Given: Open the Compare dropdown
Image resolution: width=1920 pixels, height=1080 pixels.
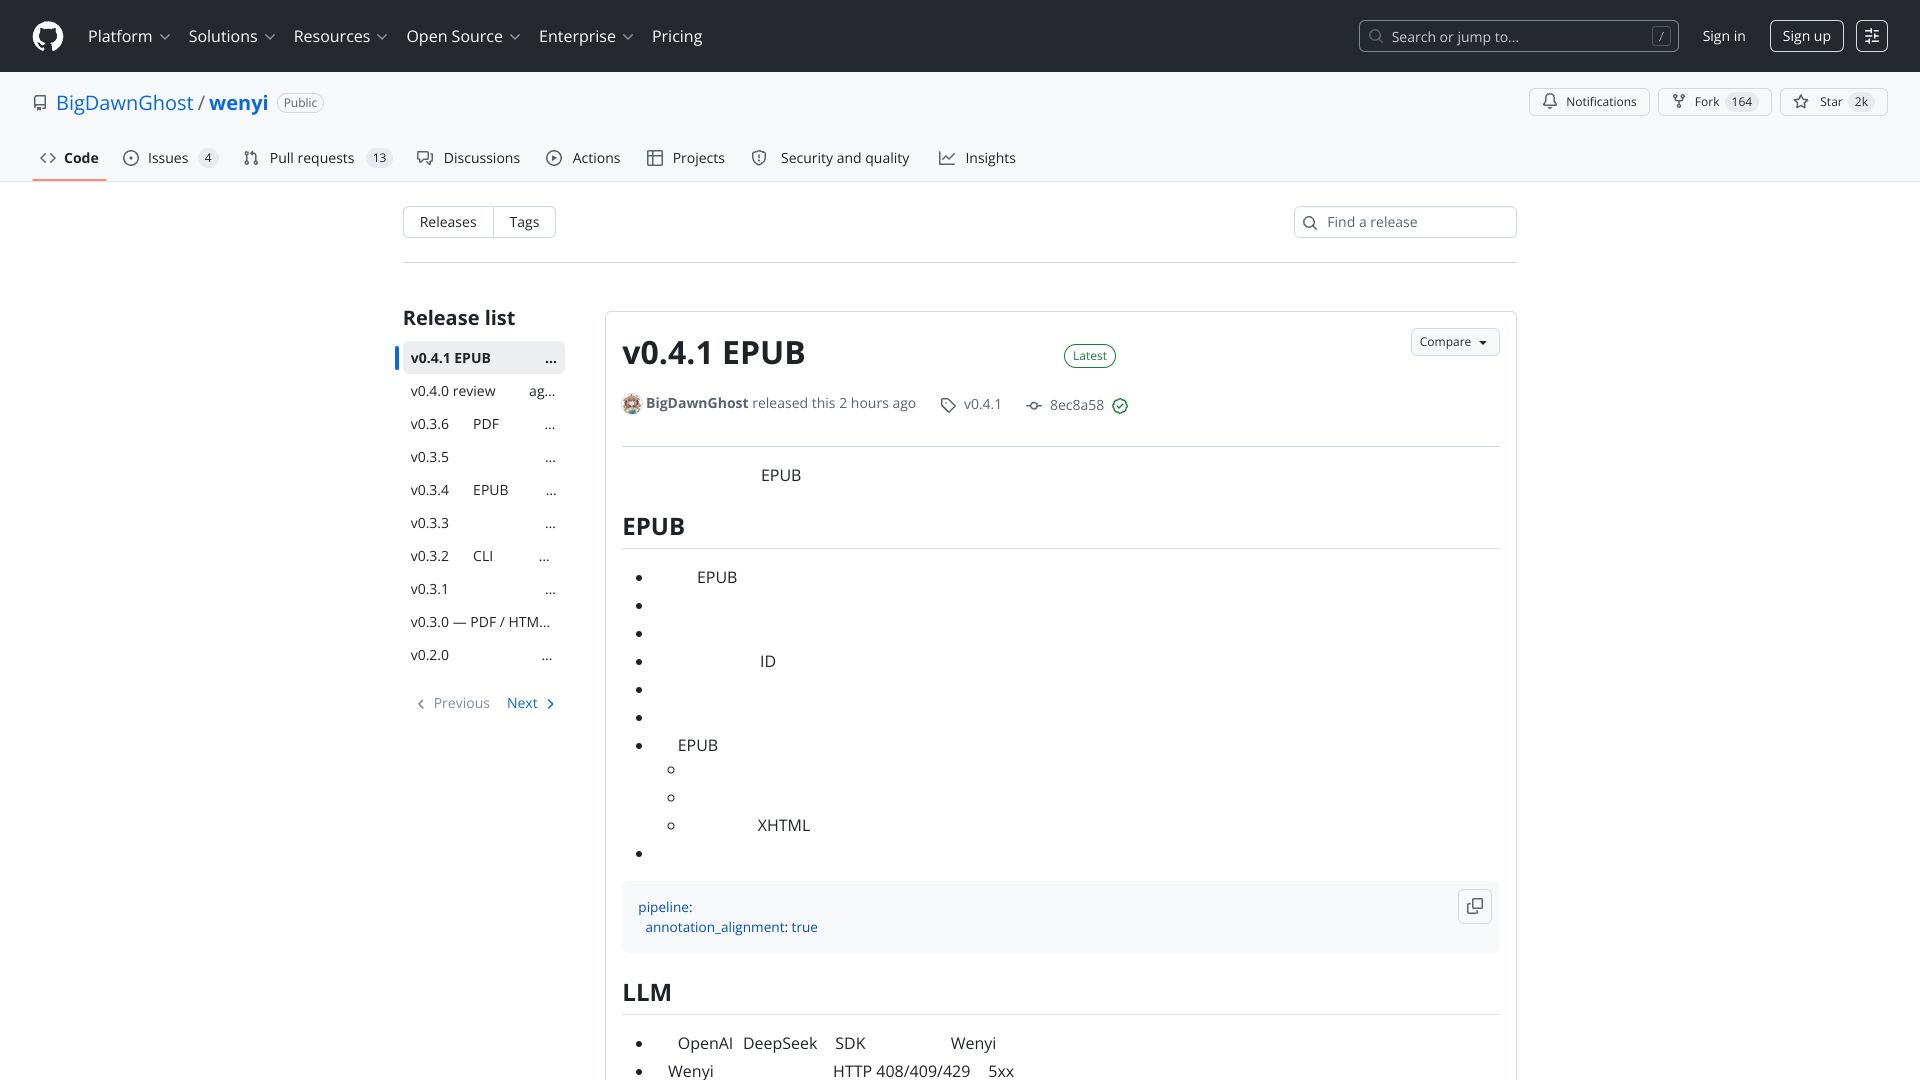Looking at the screenshot, I should [x=1455, y=342].
